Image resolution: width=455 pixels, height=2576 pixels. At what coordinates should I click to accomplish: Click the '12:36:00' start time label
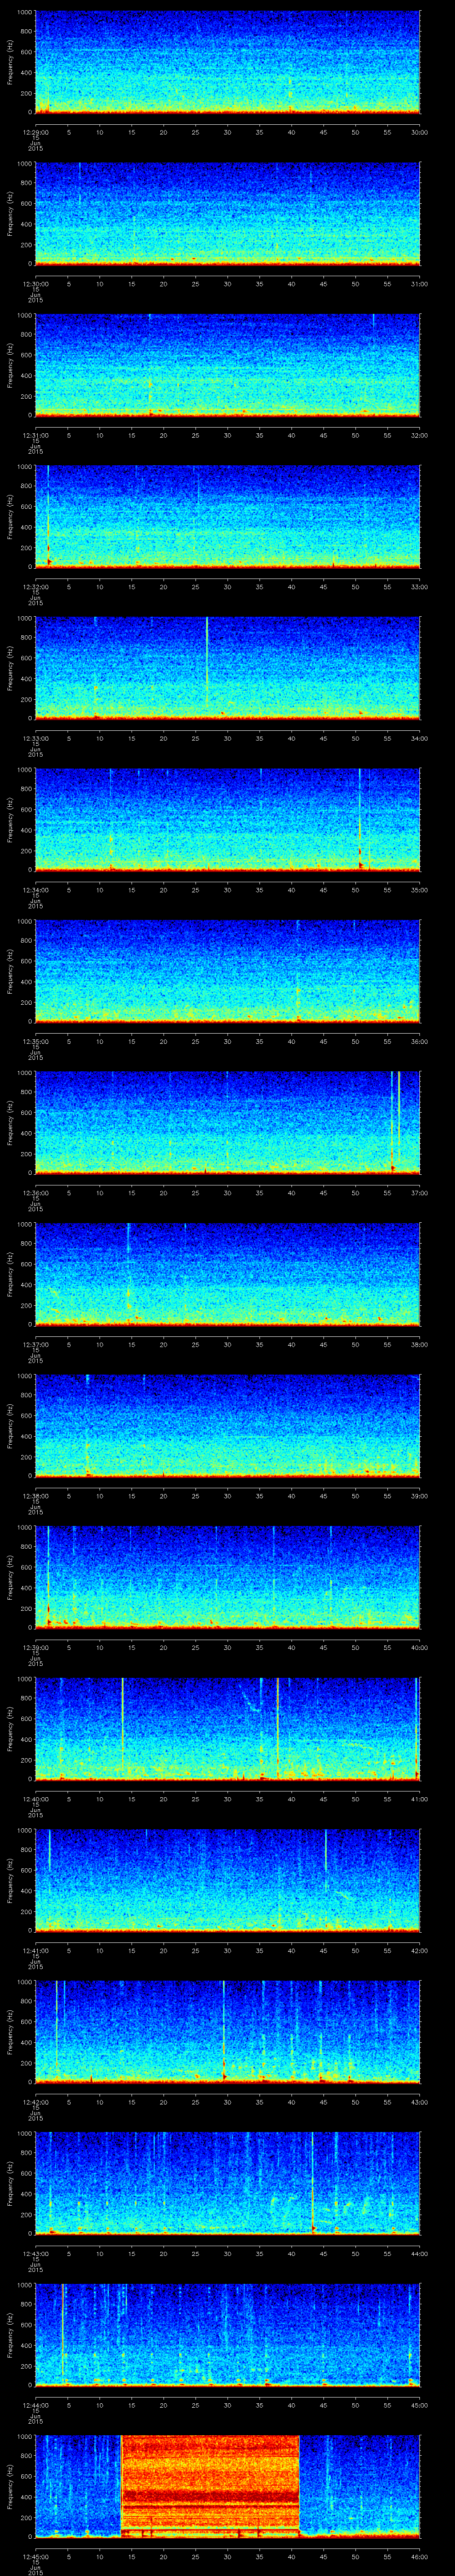(35, 1192)
